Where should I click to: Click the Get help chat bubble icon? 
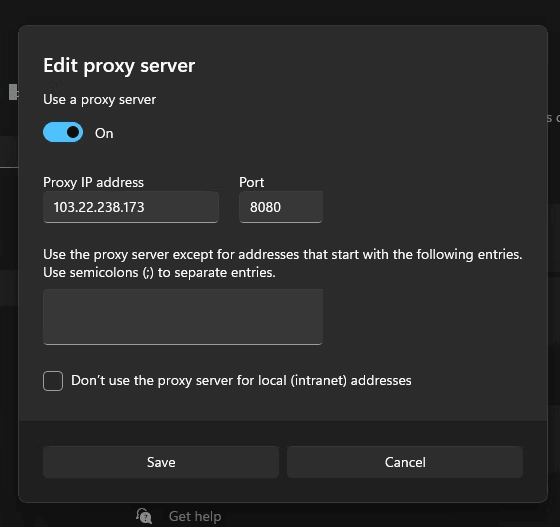tap(144, 516)
